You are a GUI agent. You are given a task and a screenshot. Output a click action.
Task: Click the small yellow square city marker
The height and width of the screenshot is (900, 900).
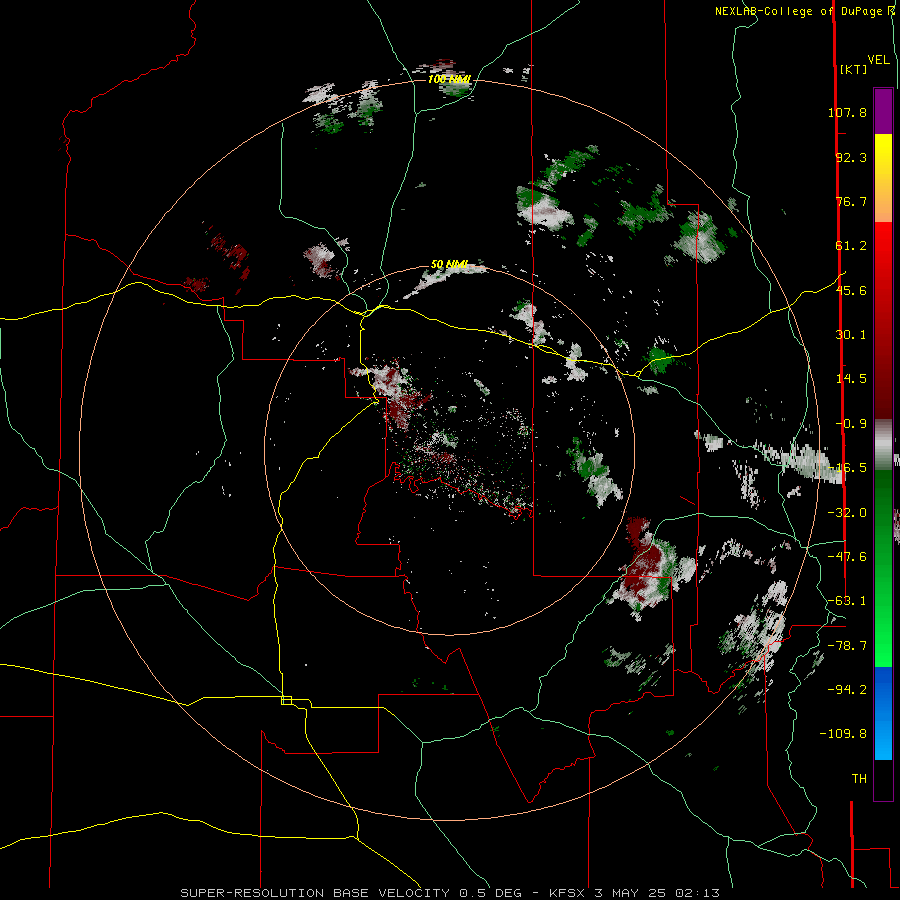click(x=286, y=700)
